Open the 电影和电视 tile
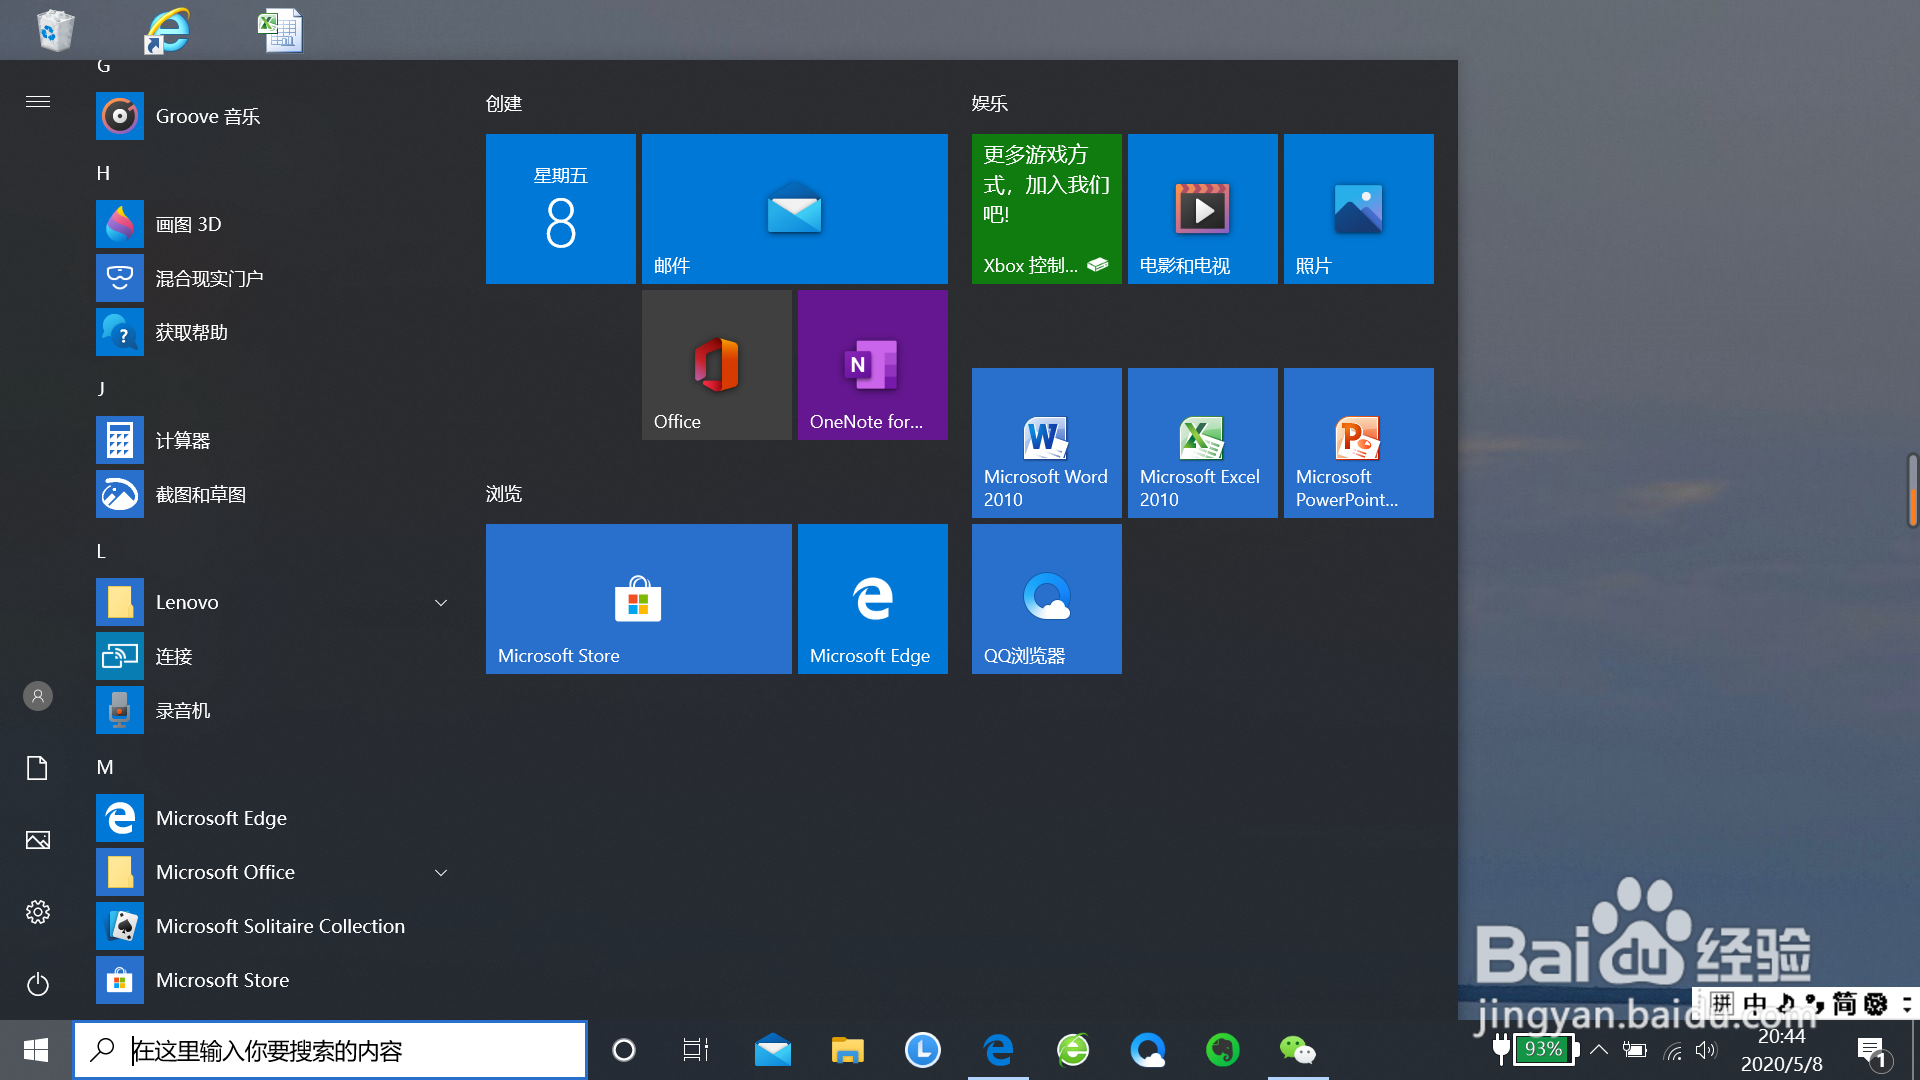 point(1202,209)
